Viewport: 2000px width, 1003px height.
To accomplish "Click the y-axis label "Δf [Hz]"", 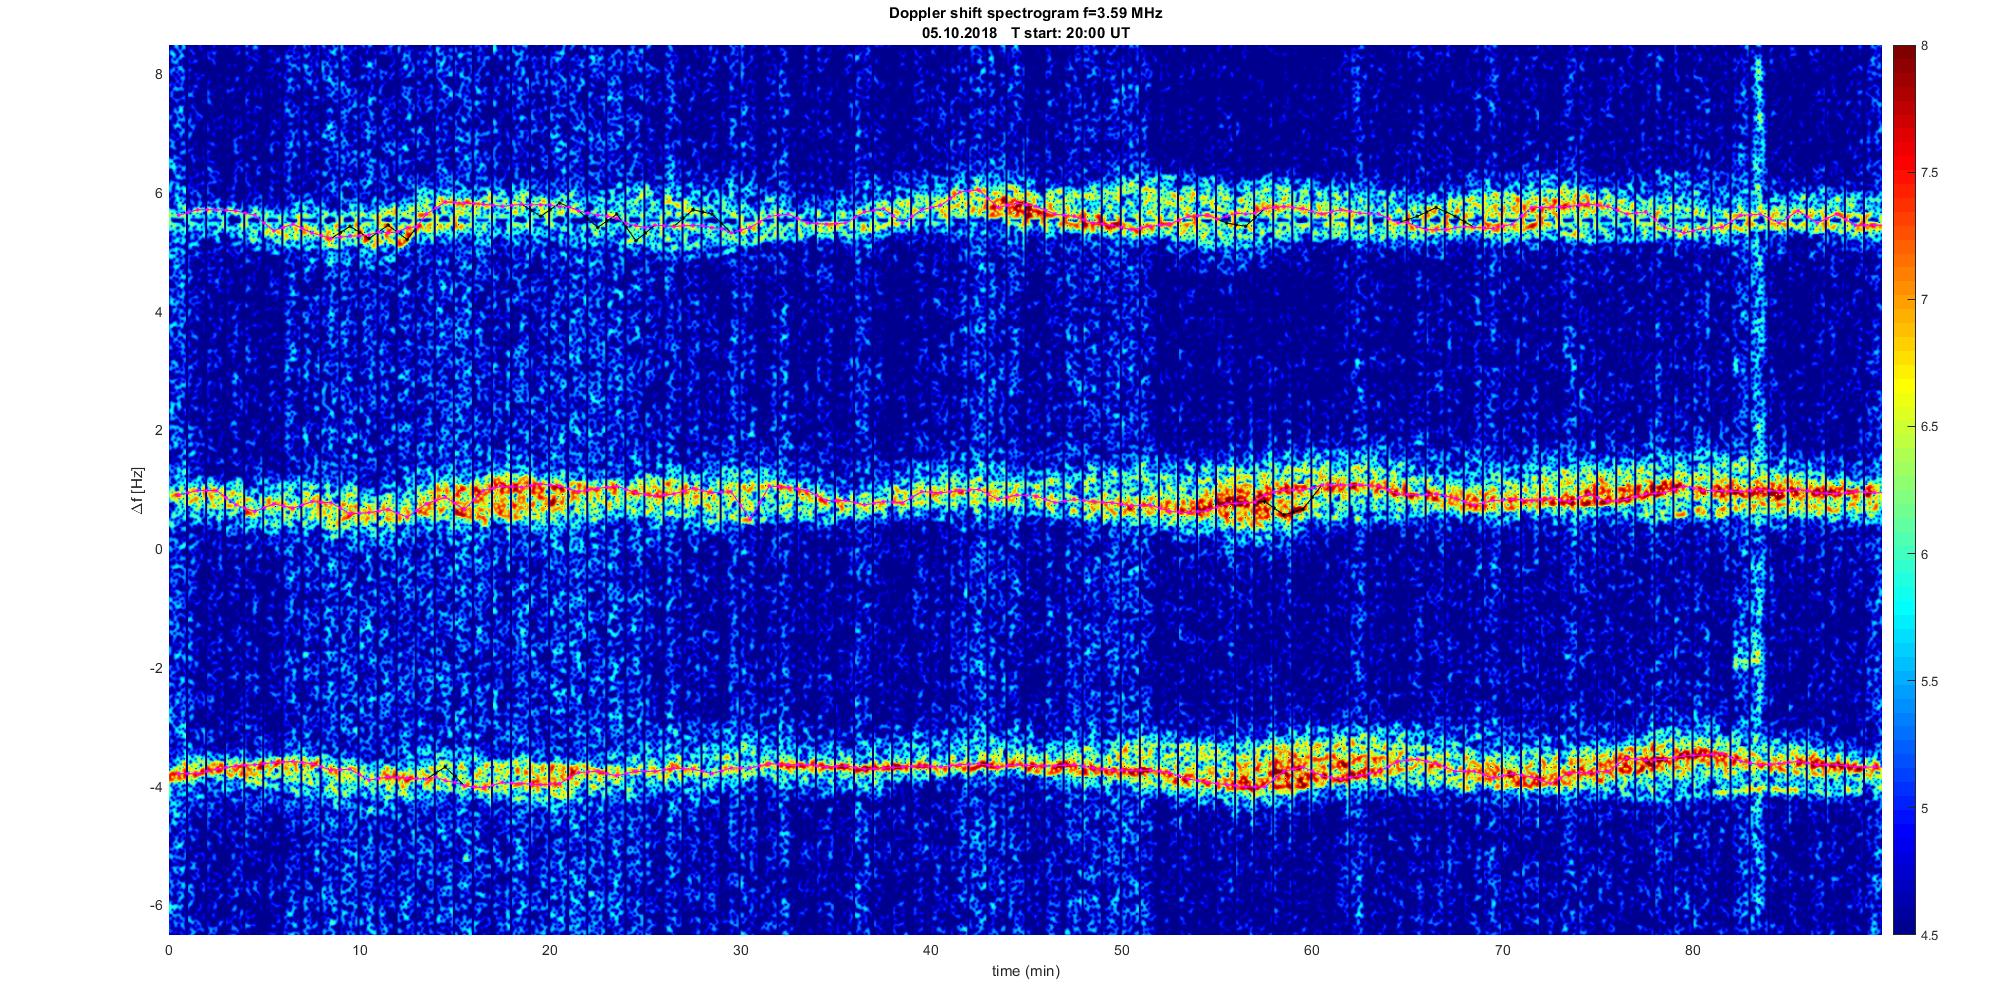I will click(x=137, y=491).
